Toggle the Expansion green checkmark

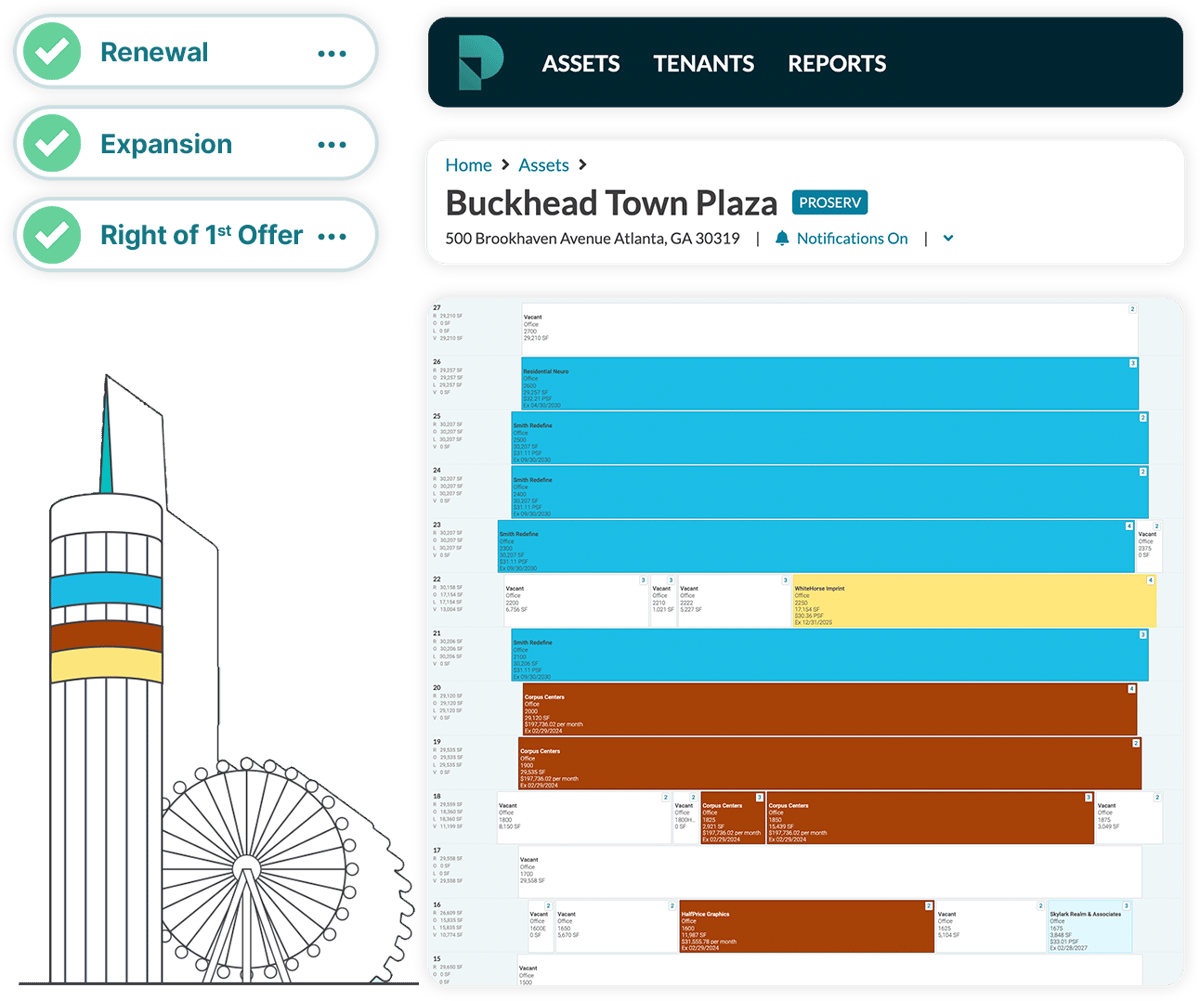coord(52,144)
